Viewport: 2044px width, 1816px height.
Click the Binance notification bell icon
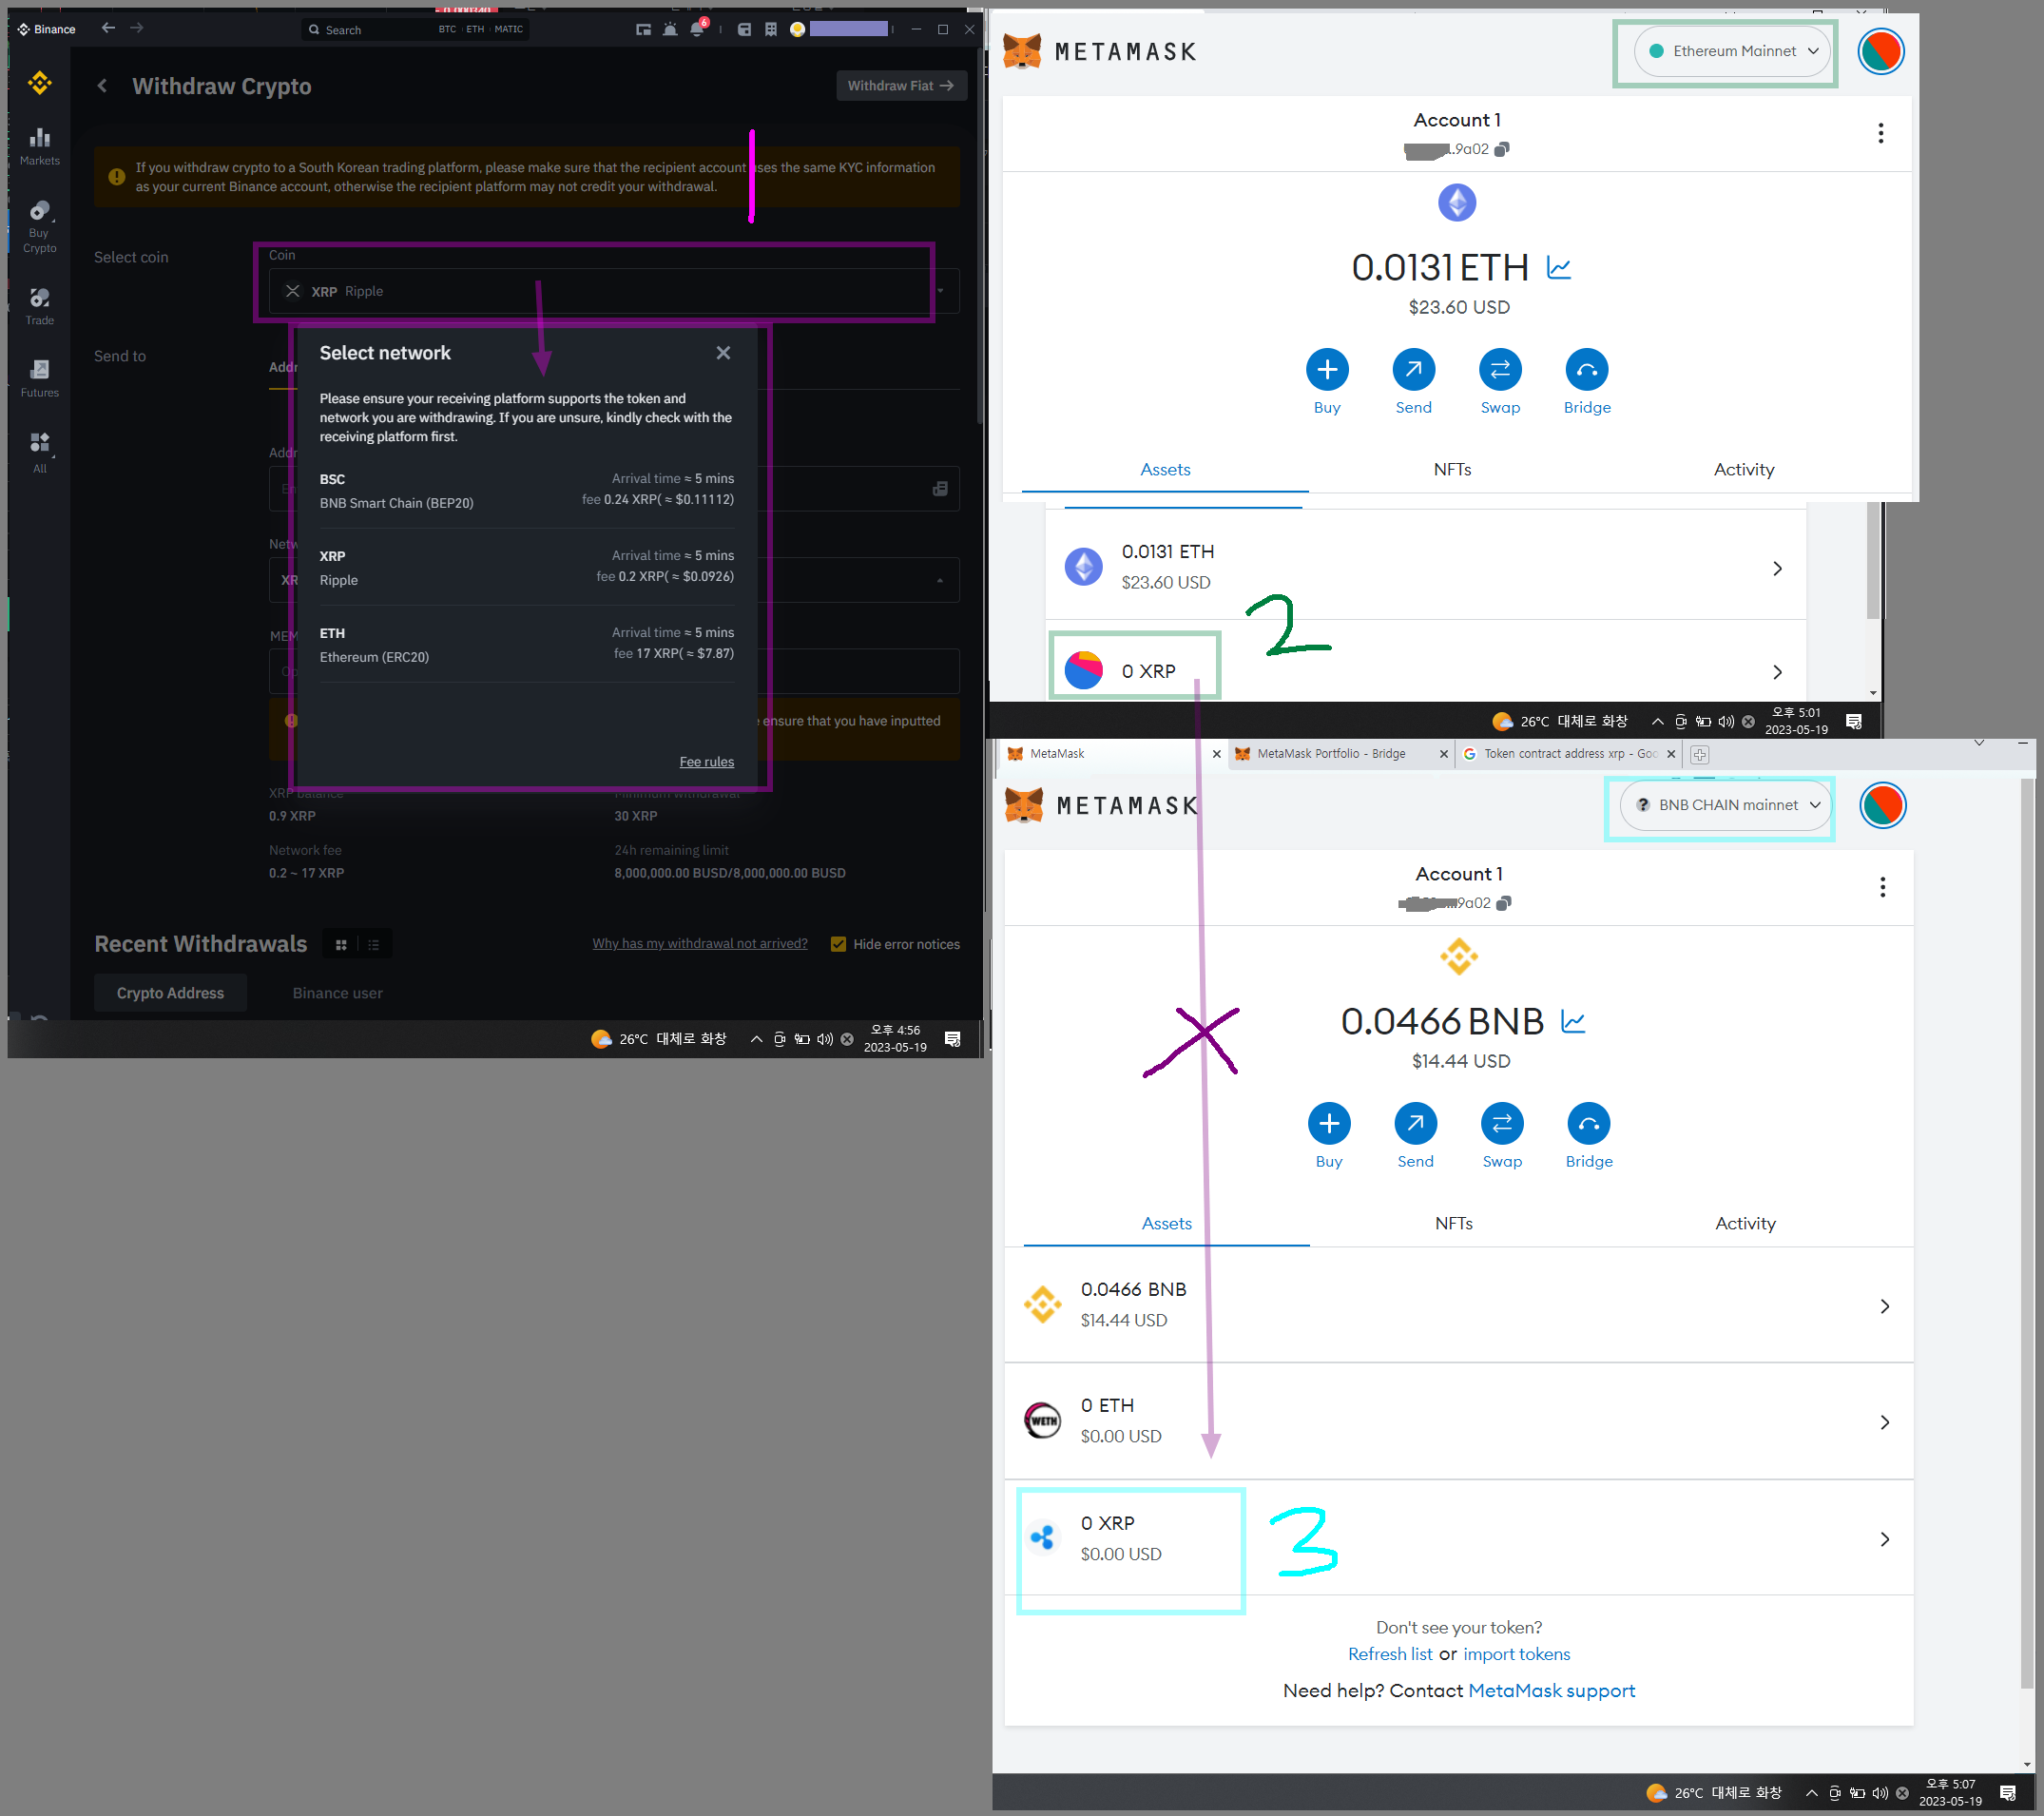pos(697,29)
